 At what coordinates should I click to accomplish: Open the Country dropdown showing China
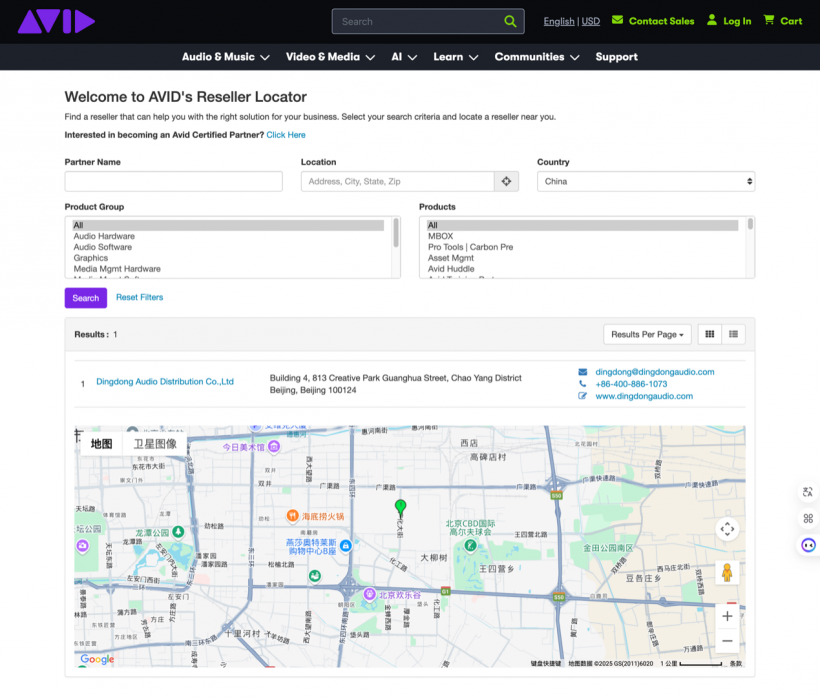pos(646,181)
